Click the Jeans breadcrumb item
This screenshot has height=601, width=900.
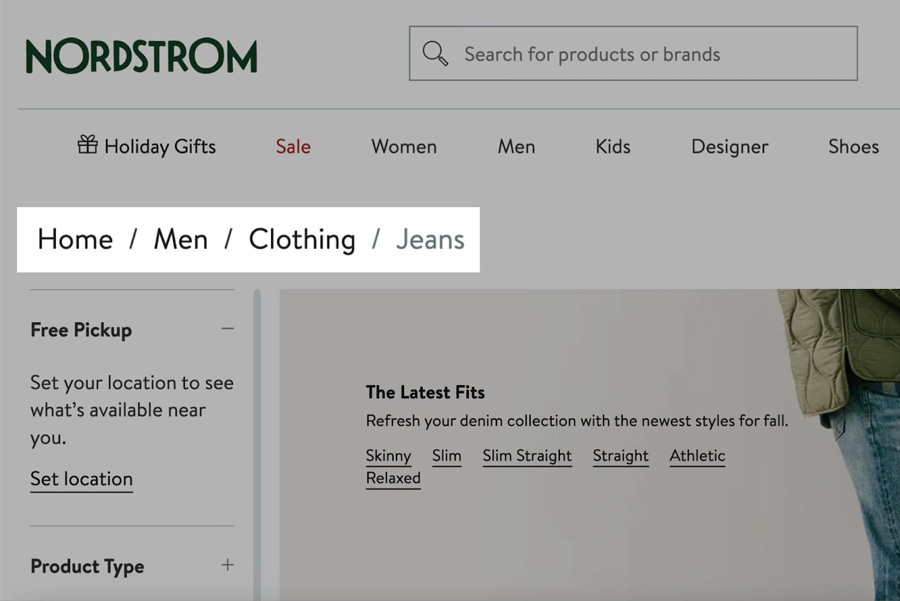[430, 239]
